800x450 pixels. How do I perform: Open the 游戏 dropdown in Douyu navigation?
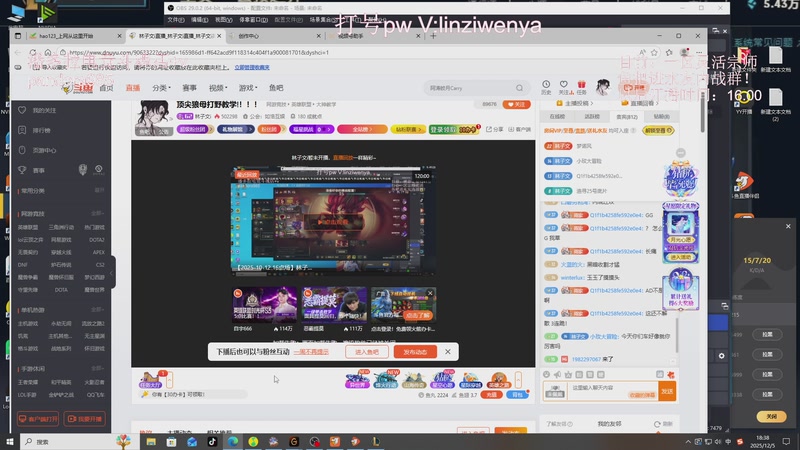click(248, 88)
